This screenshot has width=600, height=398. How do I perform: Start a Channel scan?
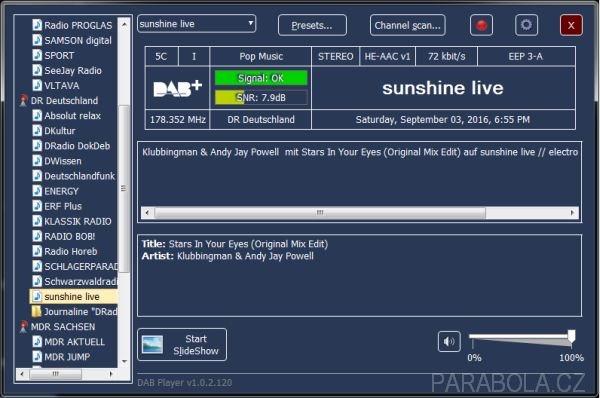408,25
